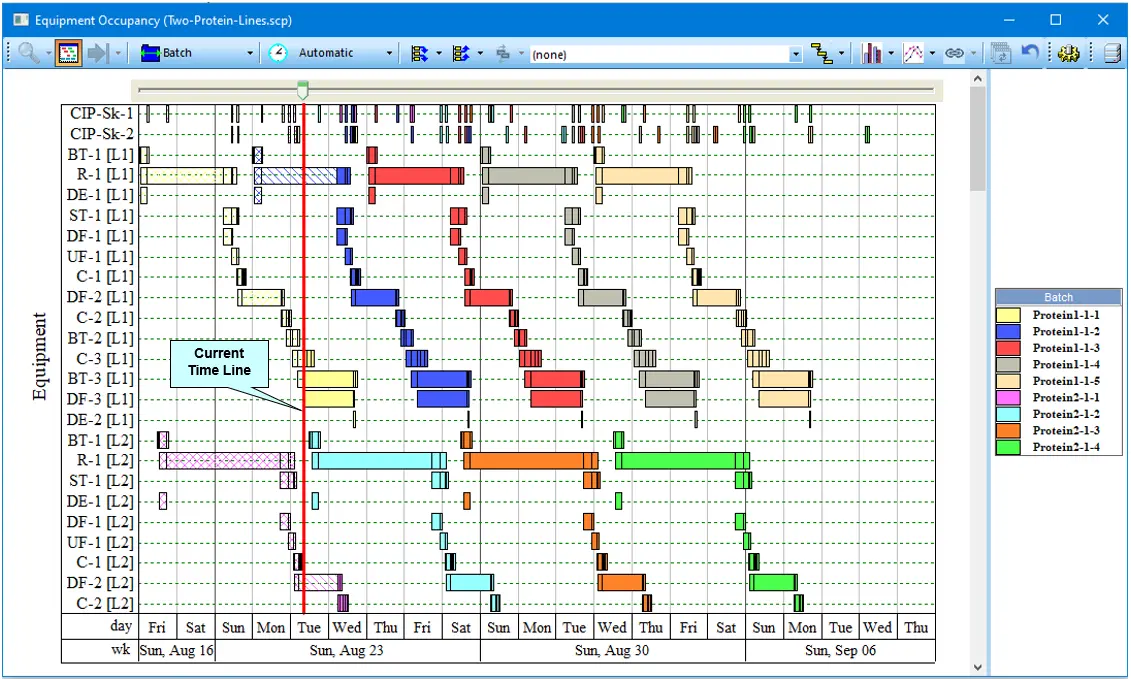The image size is (1131, 679).
Task: Click the Equipment axis title
Action: coord(40,356)
